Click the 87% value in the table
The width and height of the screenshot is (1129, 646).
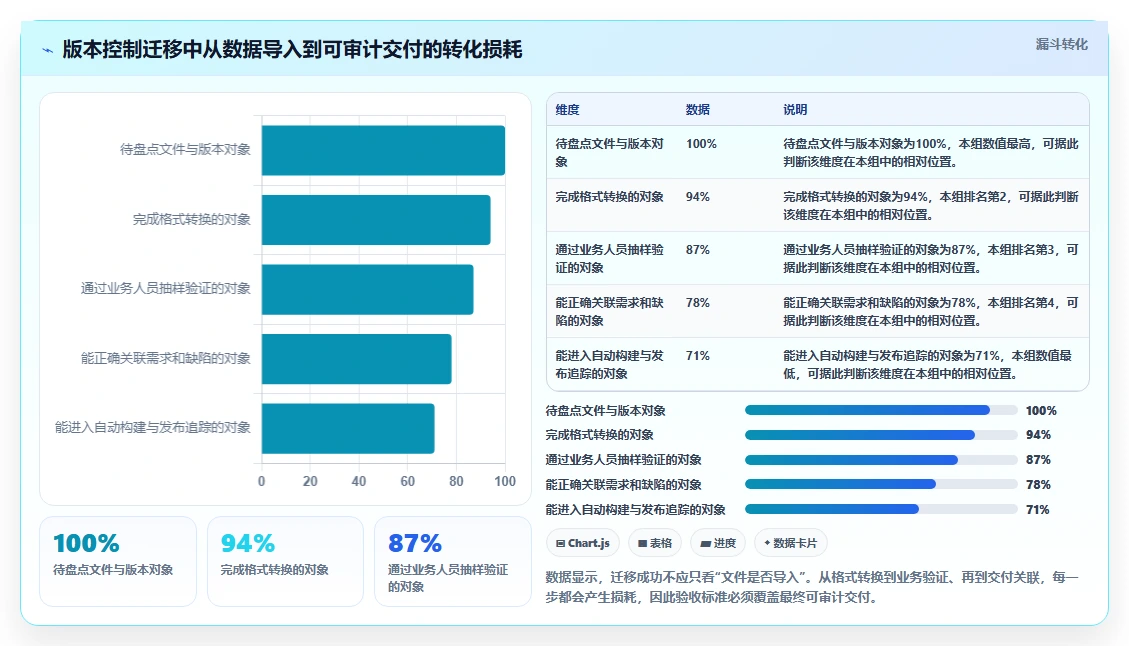point(698,250)
